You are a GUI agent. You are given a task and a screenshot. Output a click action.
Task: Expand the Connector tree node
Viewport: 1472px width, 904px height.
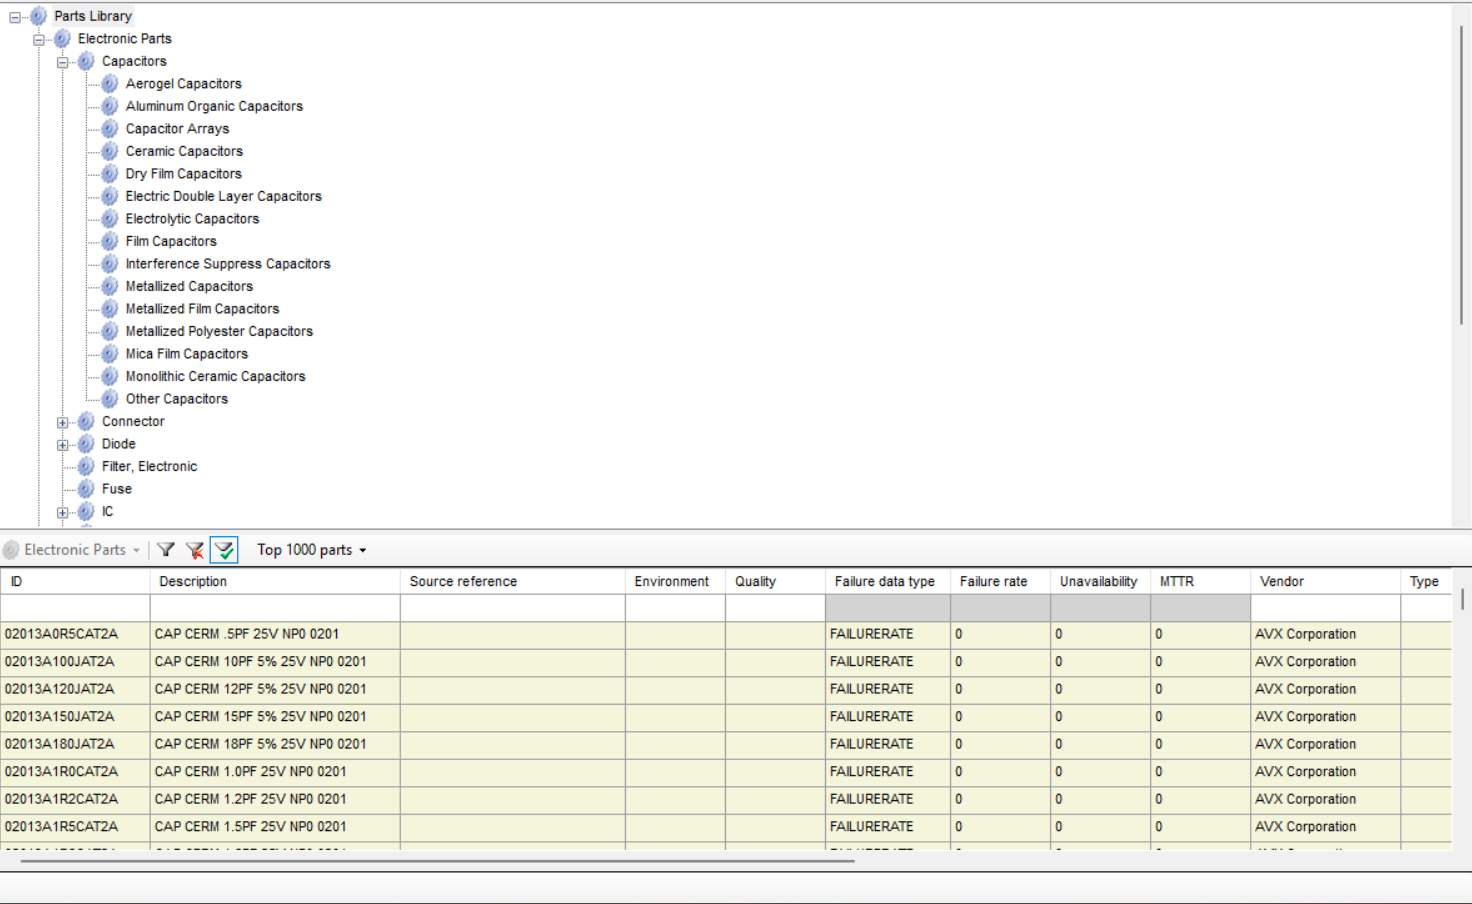pos(62,422)
